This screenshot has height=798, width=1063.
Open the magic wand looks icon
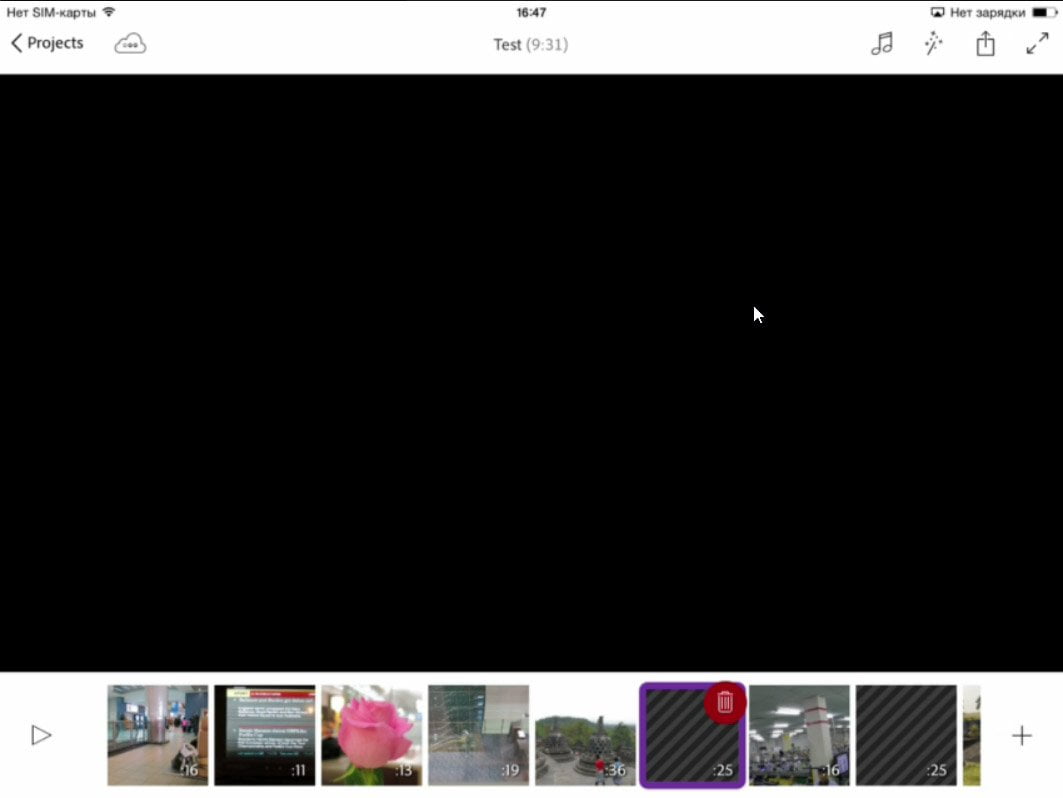coord(934,44)
